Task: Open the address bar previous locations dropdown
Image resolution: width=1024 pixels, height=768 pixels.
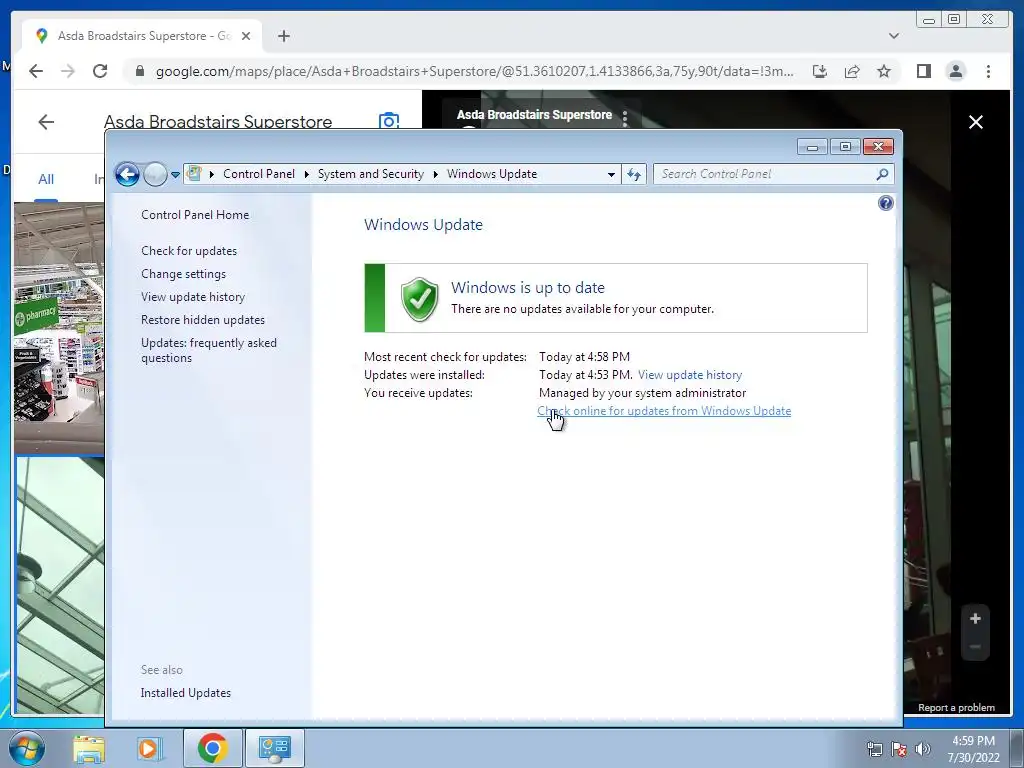Action: tap(611, 174)
